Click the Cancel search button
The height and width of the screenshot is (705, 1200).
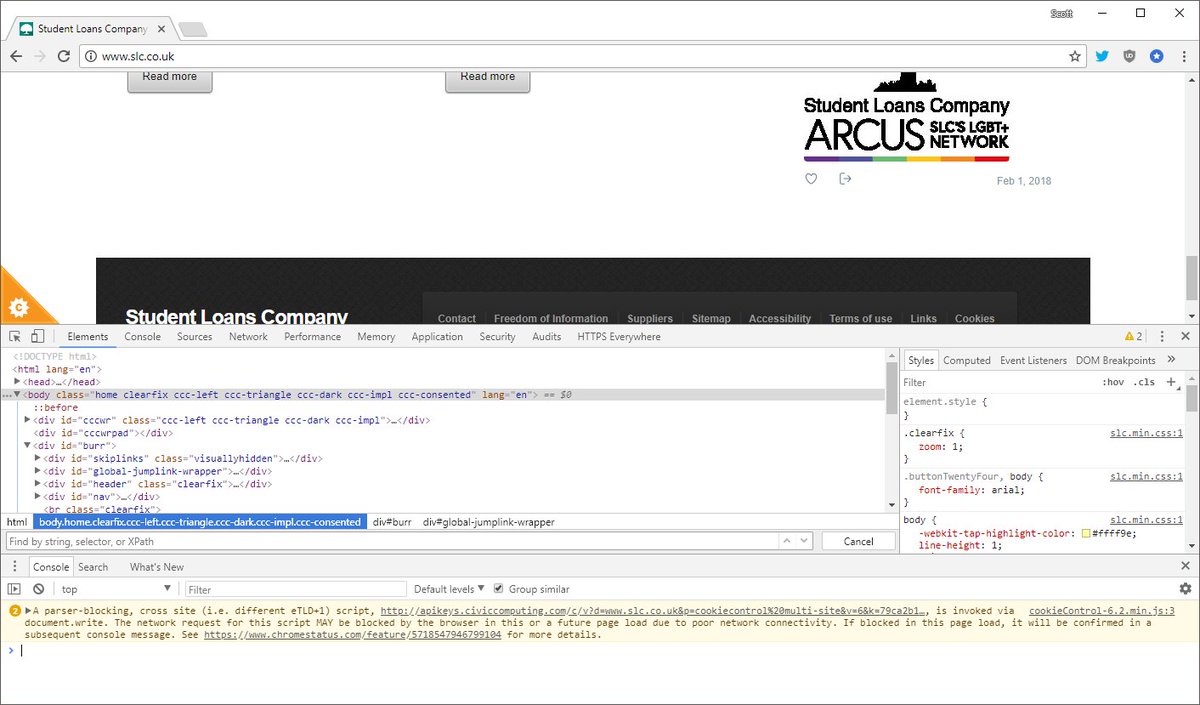[x=859, y=541]
